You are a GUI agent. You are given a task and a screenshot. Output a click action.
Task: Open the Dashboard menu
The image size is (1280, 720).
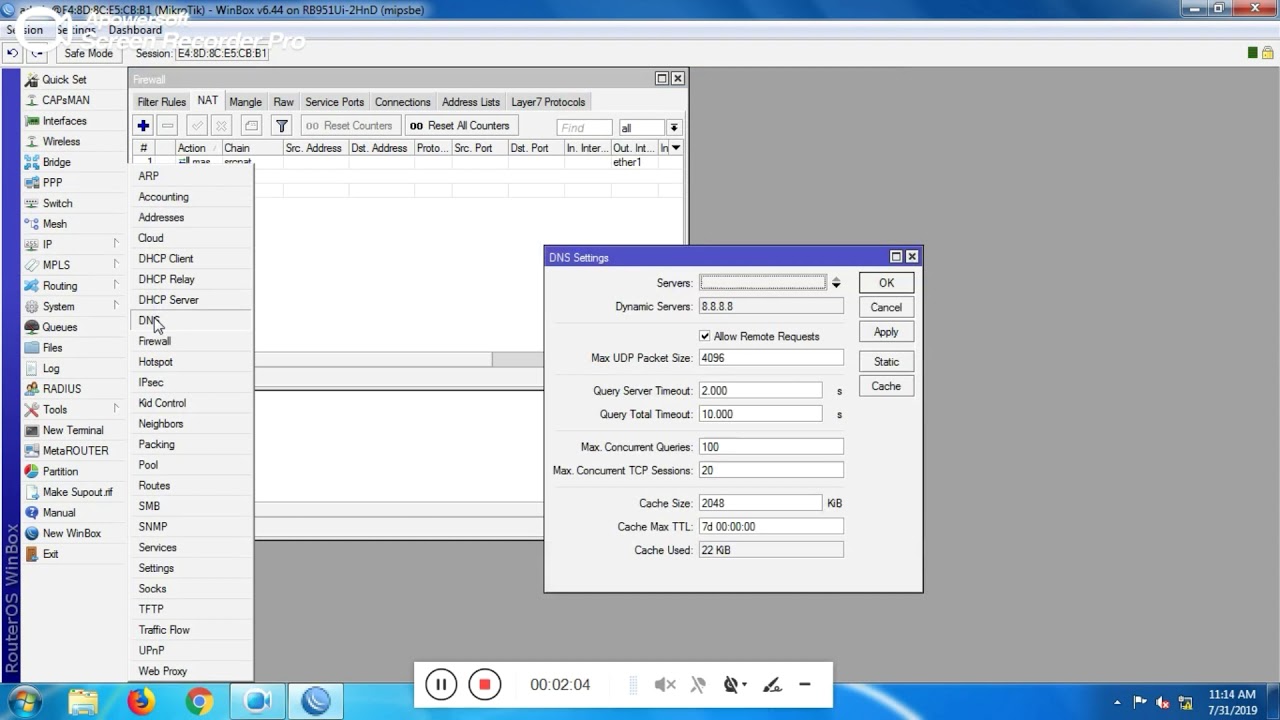(135, 30)
